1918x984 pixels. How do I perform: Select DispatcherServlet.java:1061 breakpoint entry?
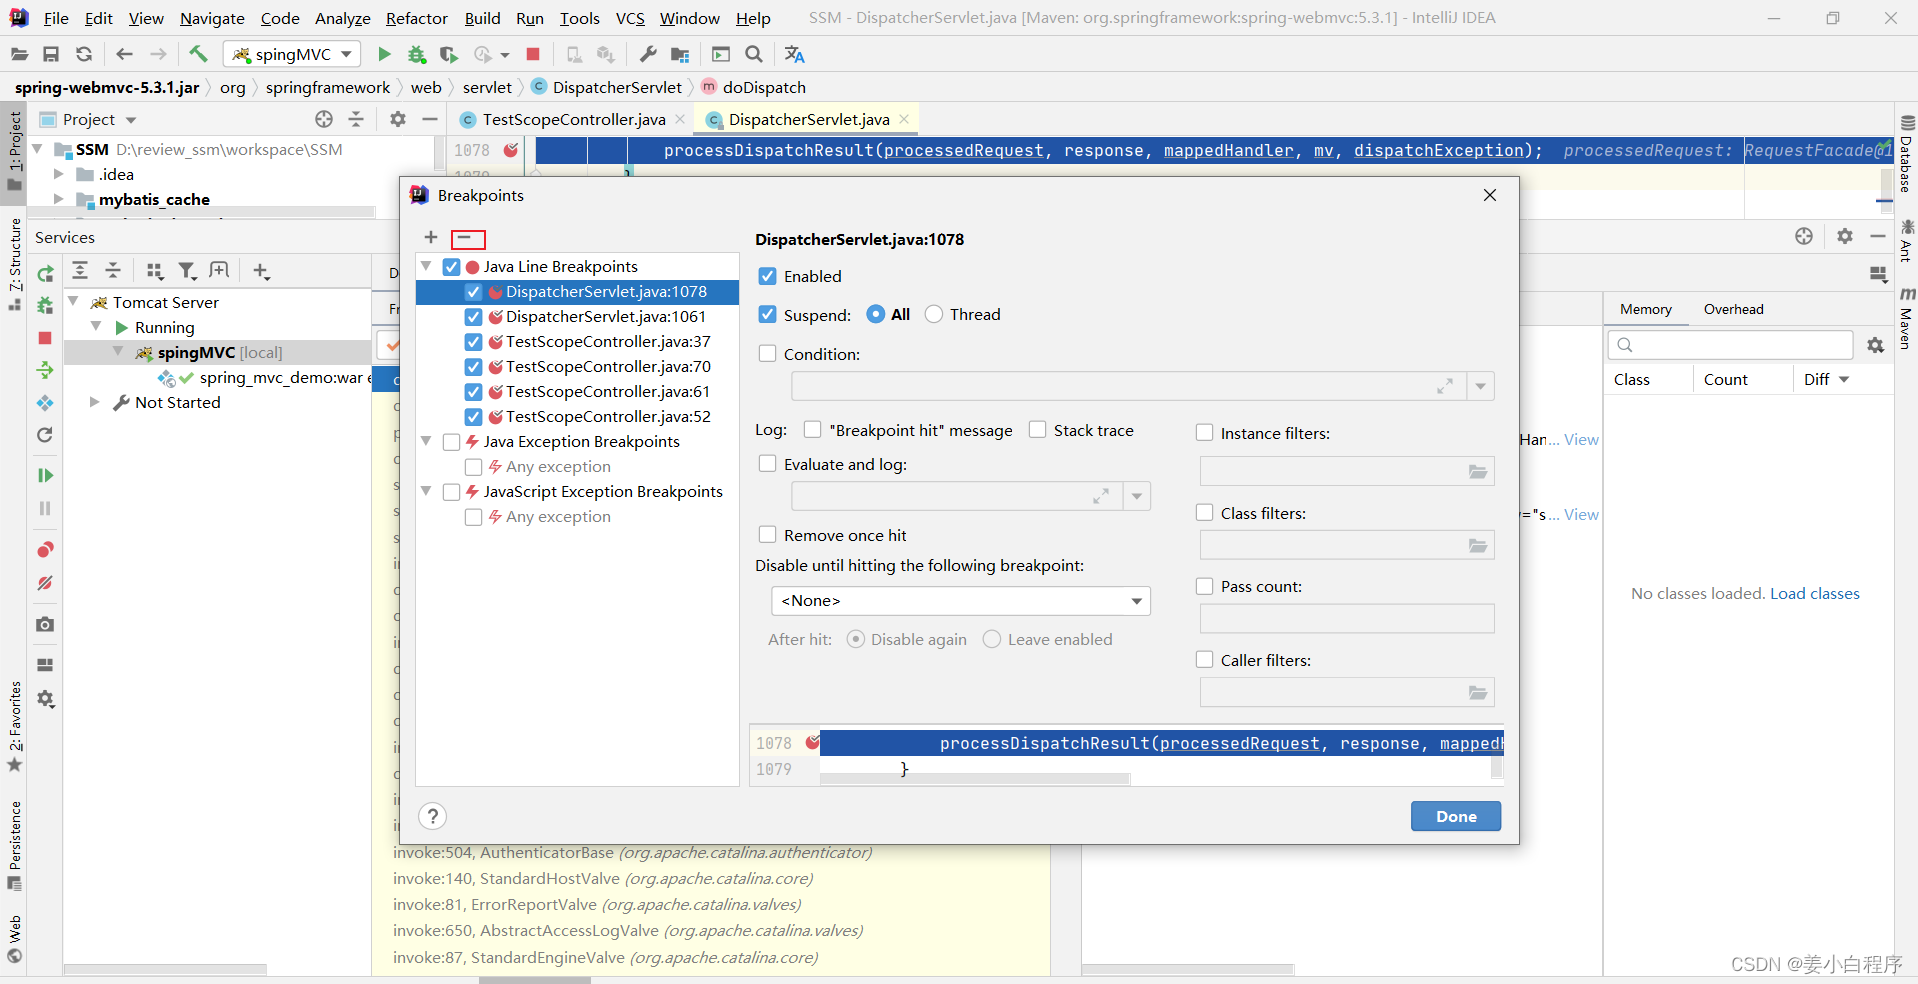point(606,316)
